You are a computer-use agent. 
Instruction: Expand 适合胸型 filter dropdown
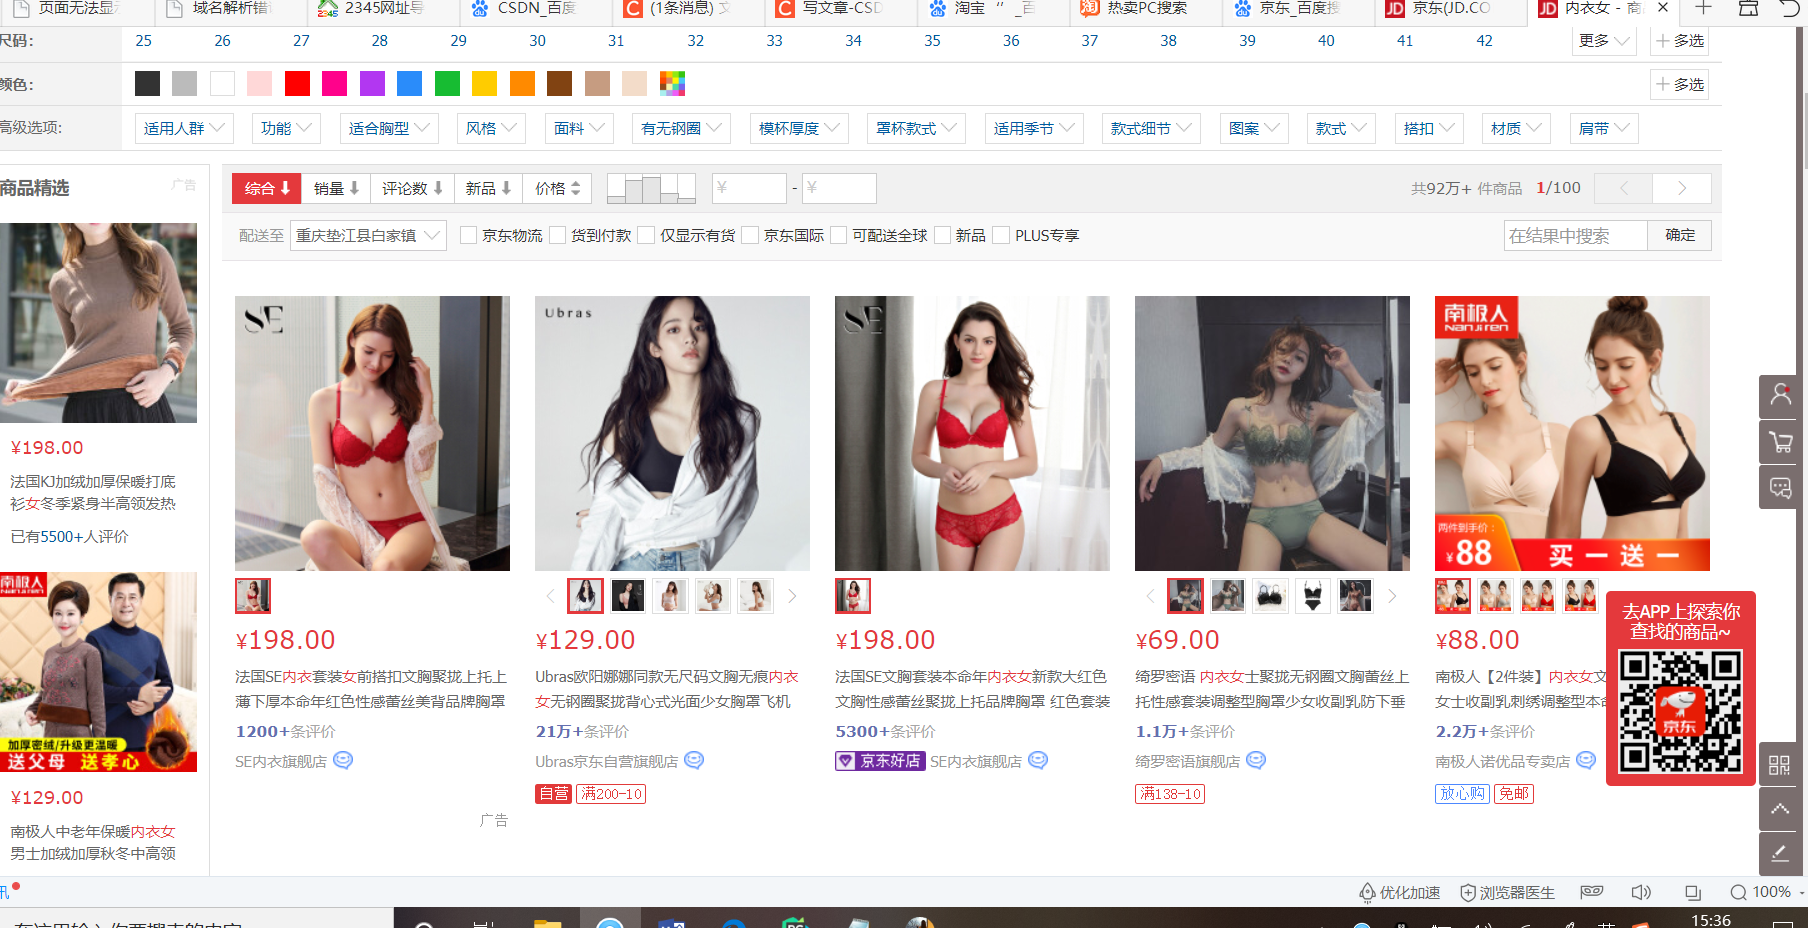tap(389, 128)
